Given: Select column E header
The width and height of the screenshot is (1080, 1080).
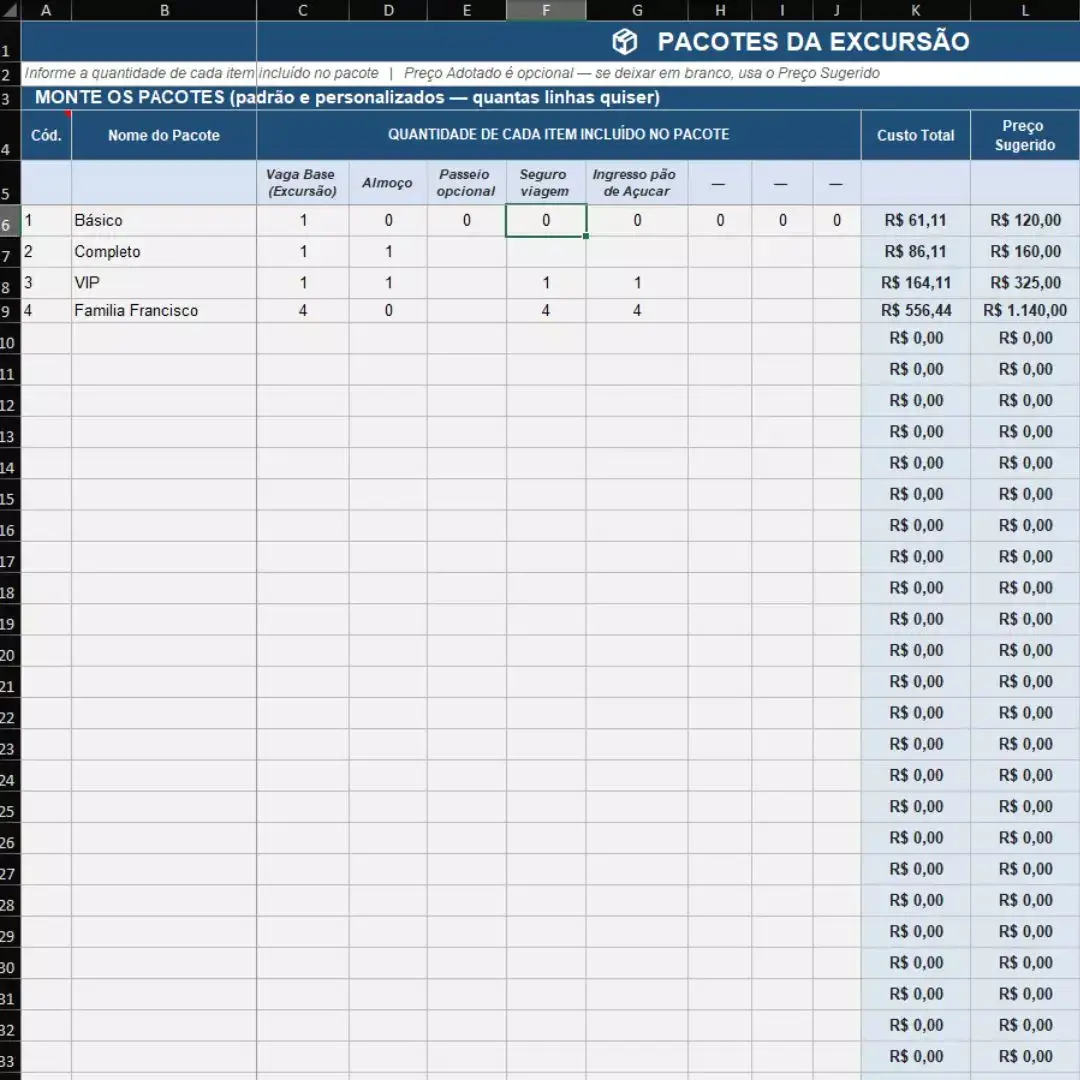Looking at the screenshot, I should click(x=467, y=10).
